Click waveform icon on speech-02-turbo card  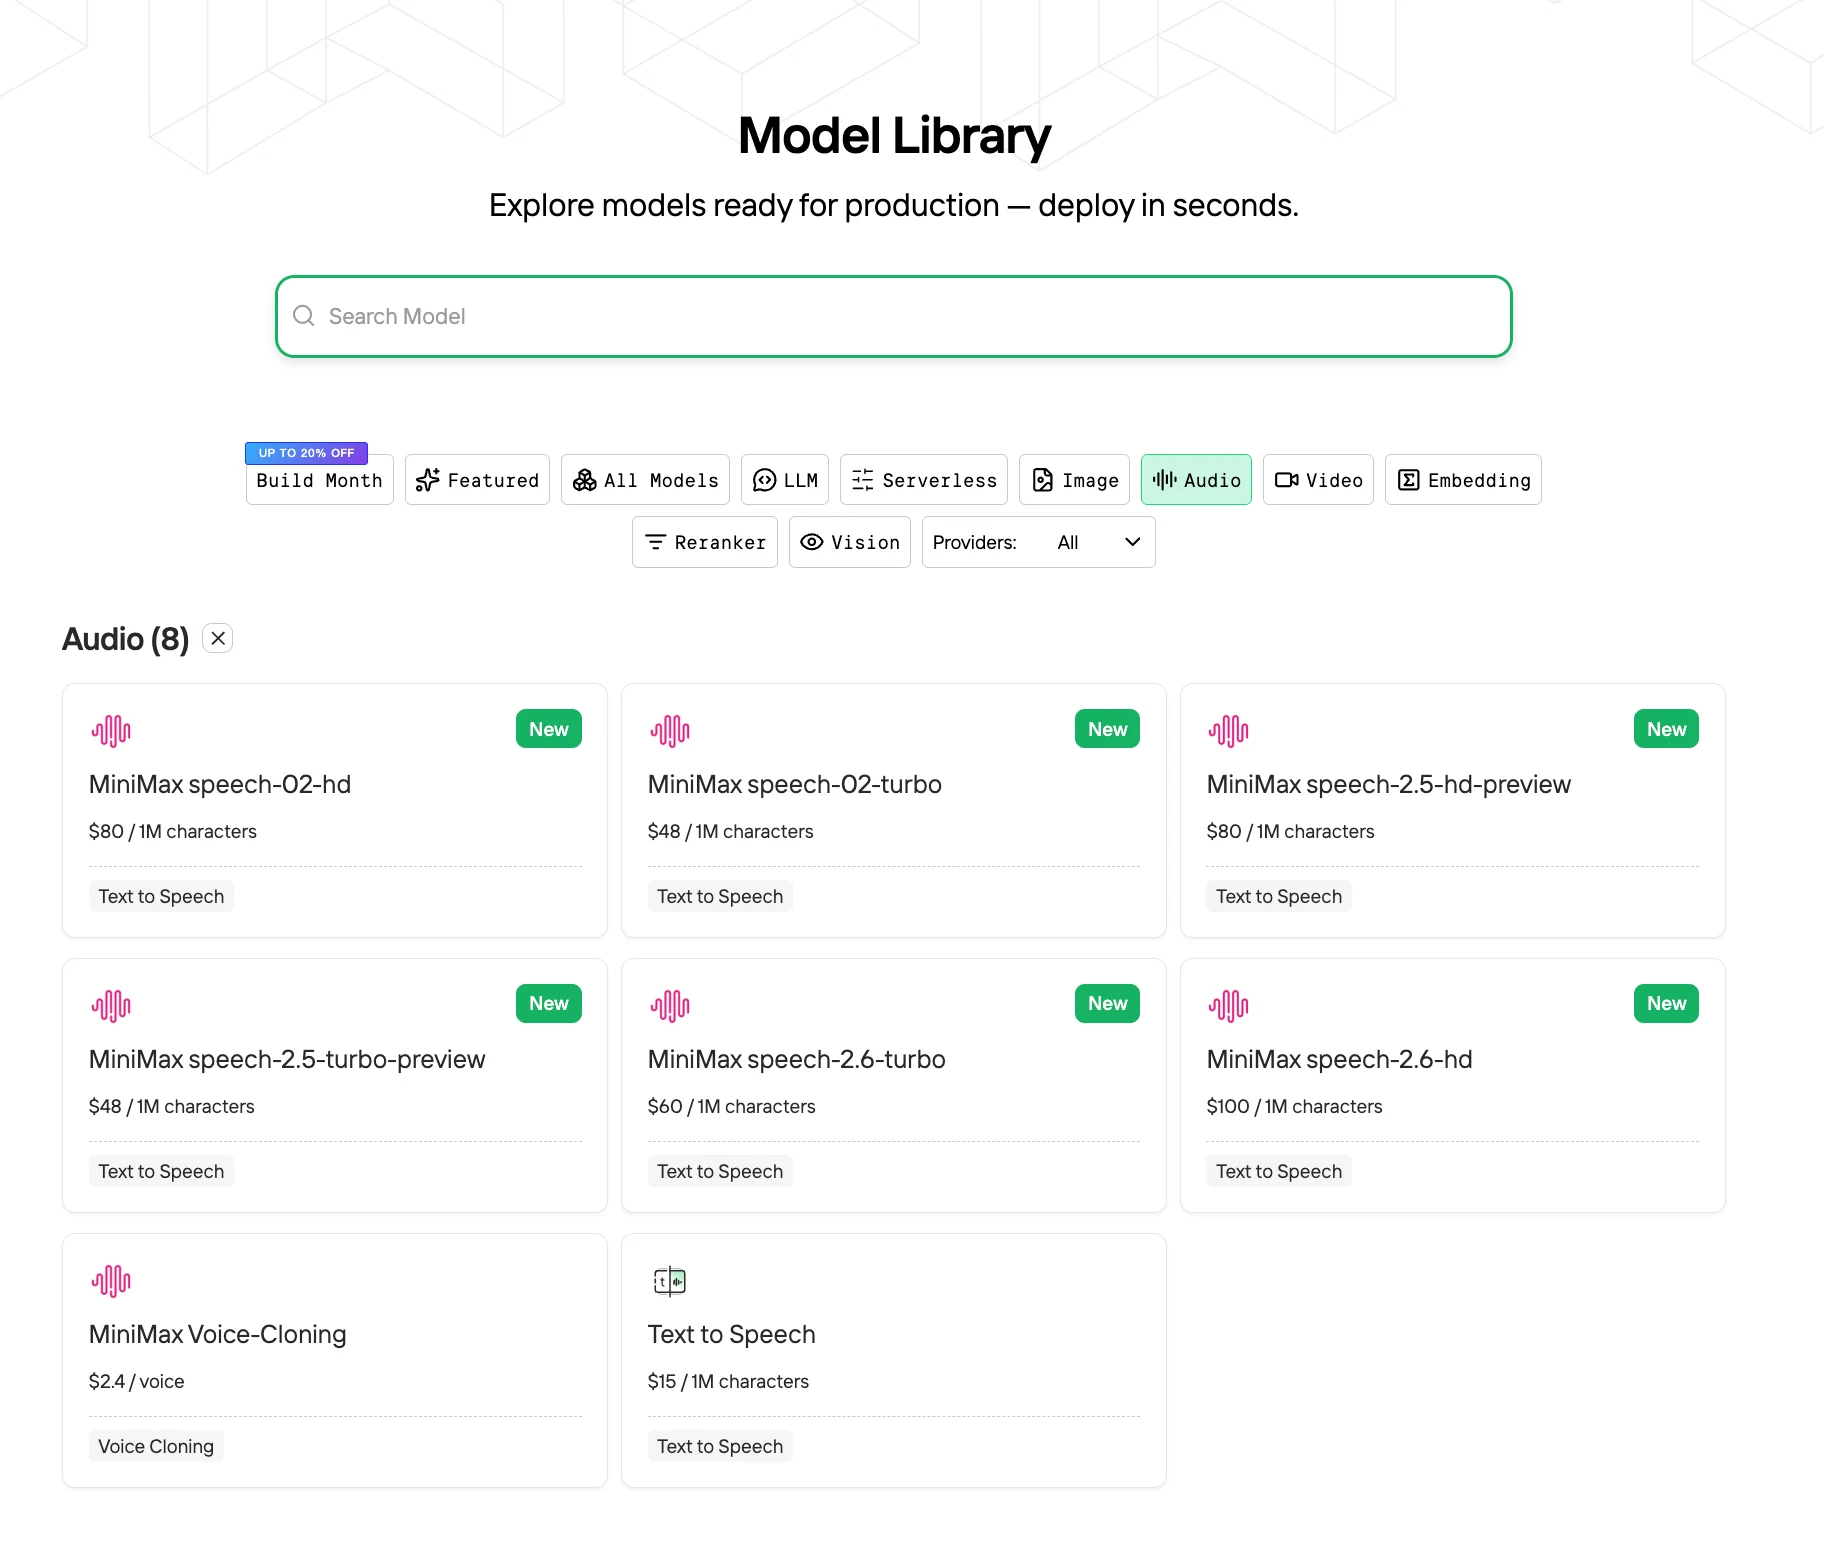[x=670, y=731]
